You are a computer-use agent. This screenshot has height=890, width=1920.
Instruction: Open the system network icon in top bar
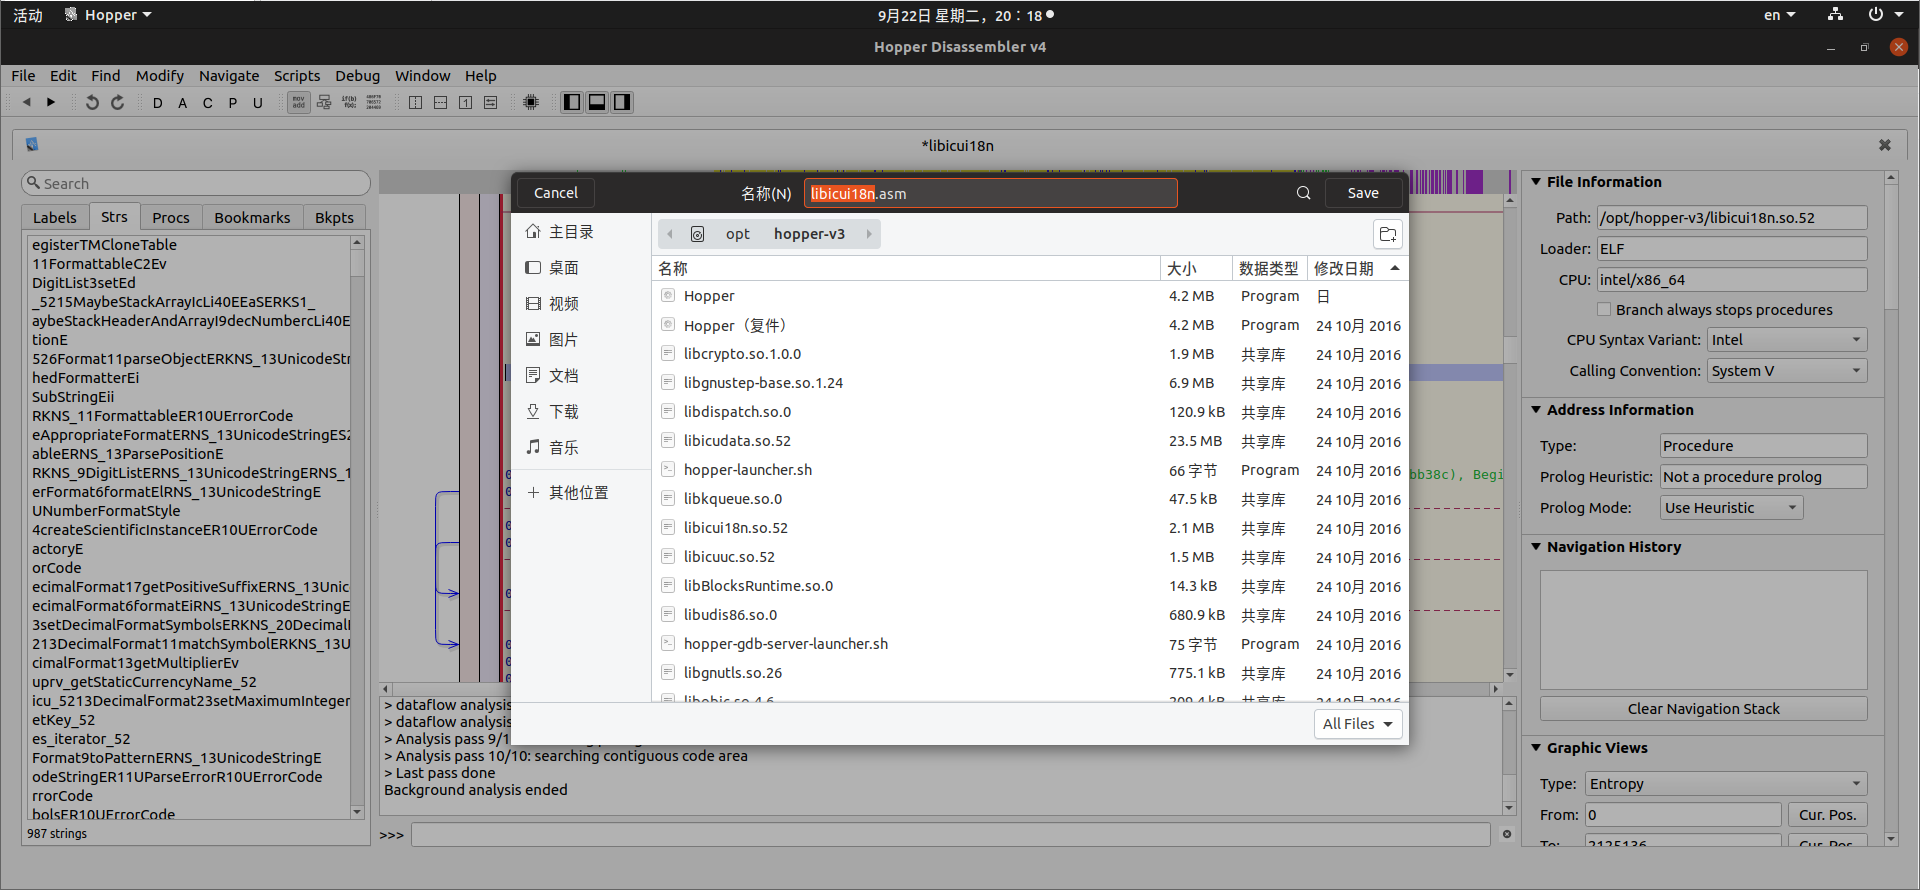[x=1834, y=15]
